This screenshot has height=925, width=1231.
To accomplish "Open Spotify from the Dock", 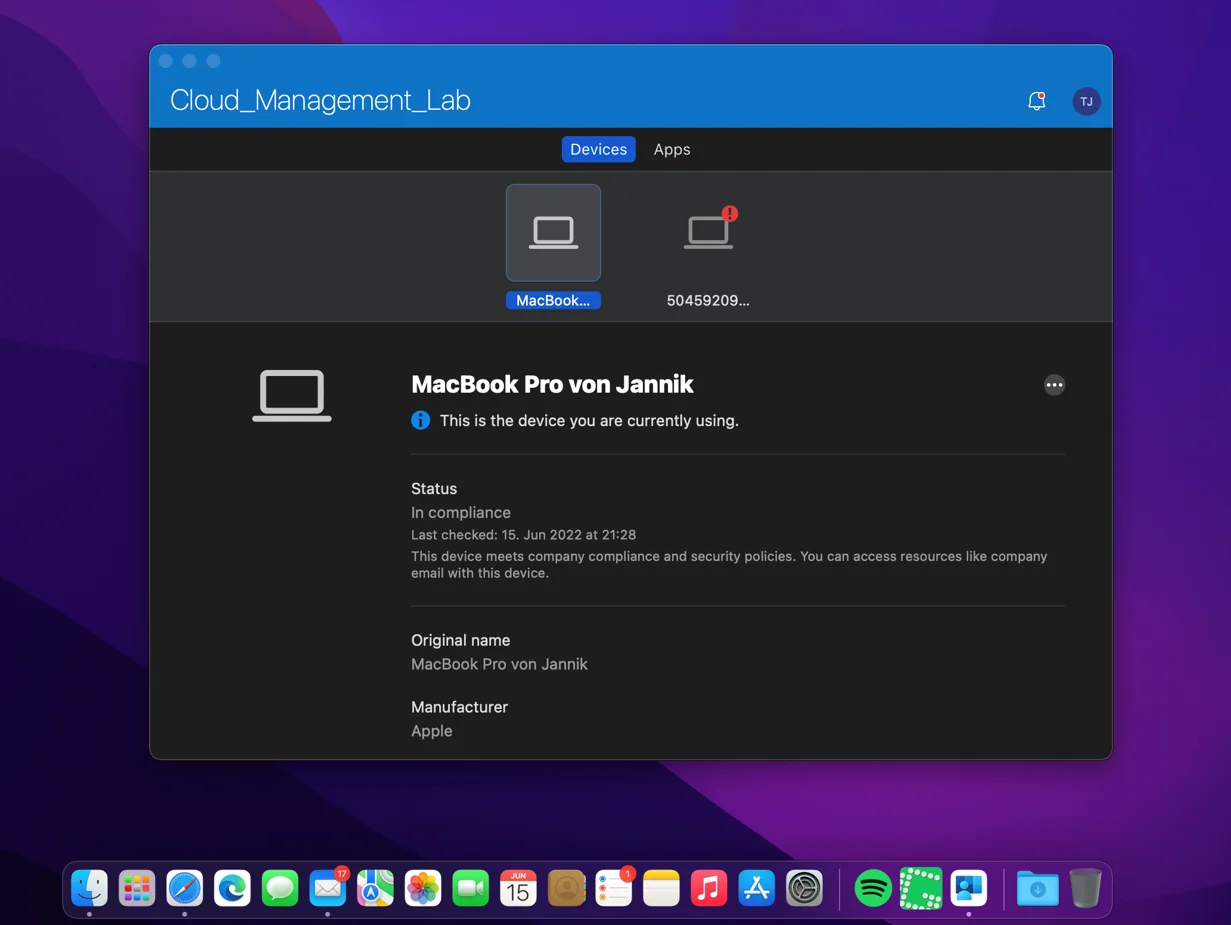I will coord(873,888).
